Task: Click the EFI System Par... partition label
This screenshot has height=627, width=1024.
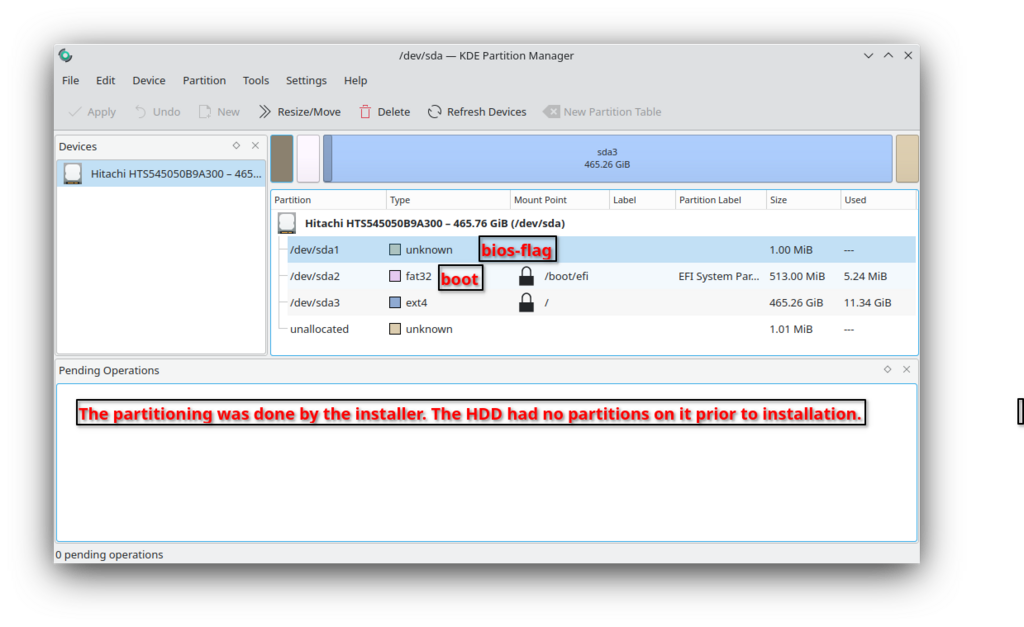Action: coord(718,276)
